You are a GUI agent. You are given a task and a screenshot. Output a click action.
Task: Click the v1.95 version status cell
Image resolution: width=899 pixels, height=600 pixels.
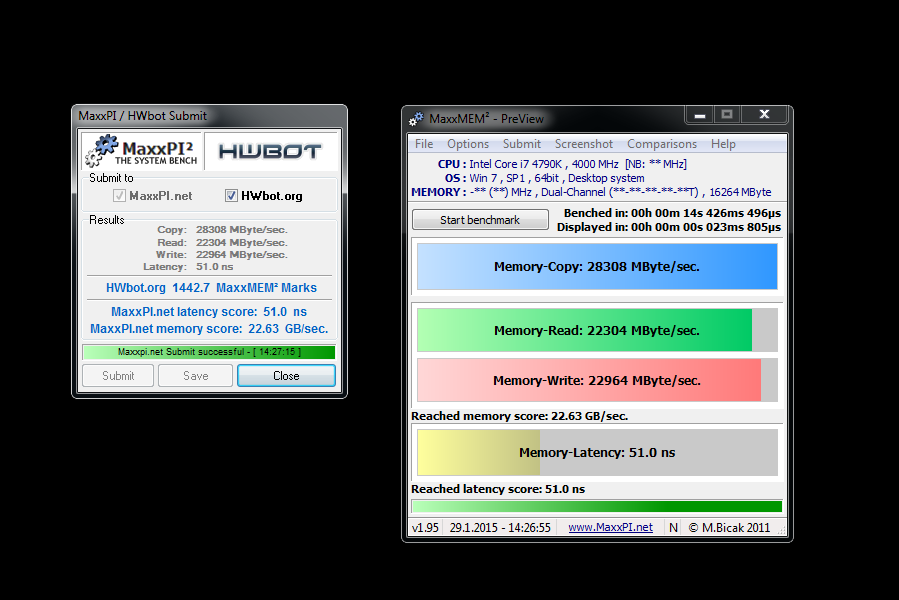(x=425, y=527)
